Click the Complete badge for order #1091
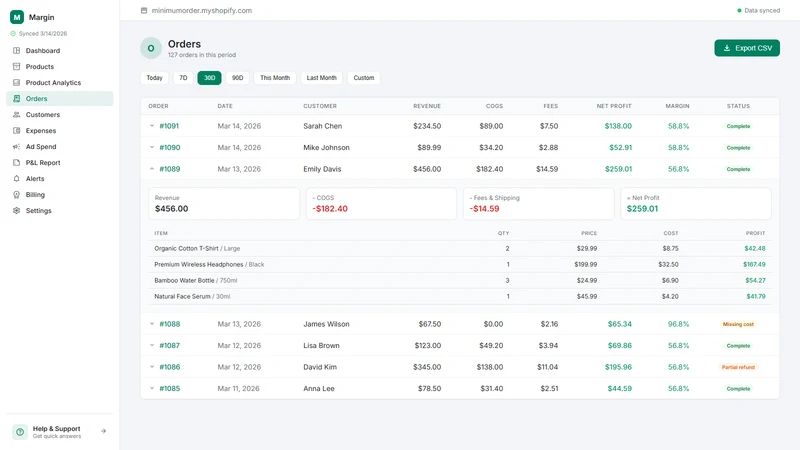This screenshot has height=450, width=800. [x=738, y=126]
